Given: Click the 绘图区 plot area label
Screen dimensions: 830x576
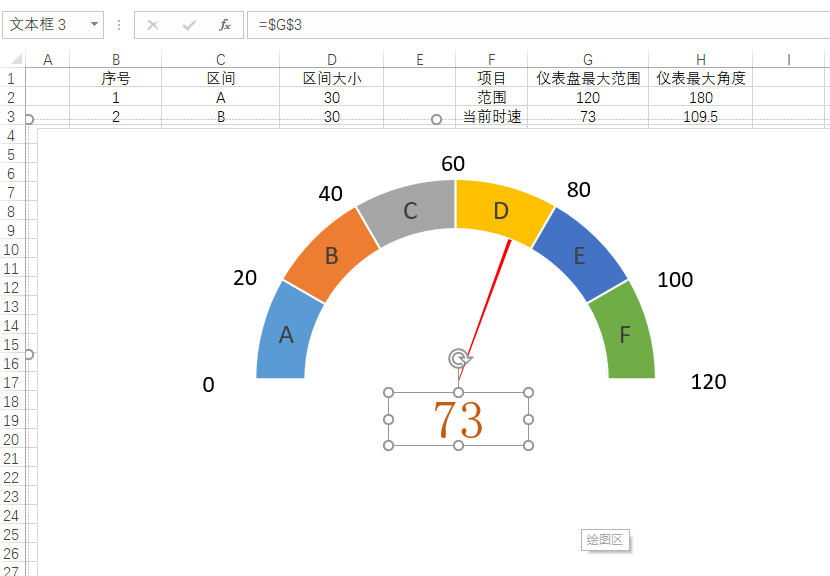Looking at the screenshot, I should (605, 538).
